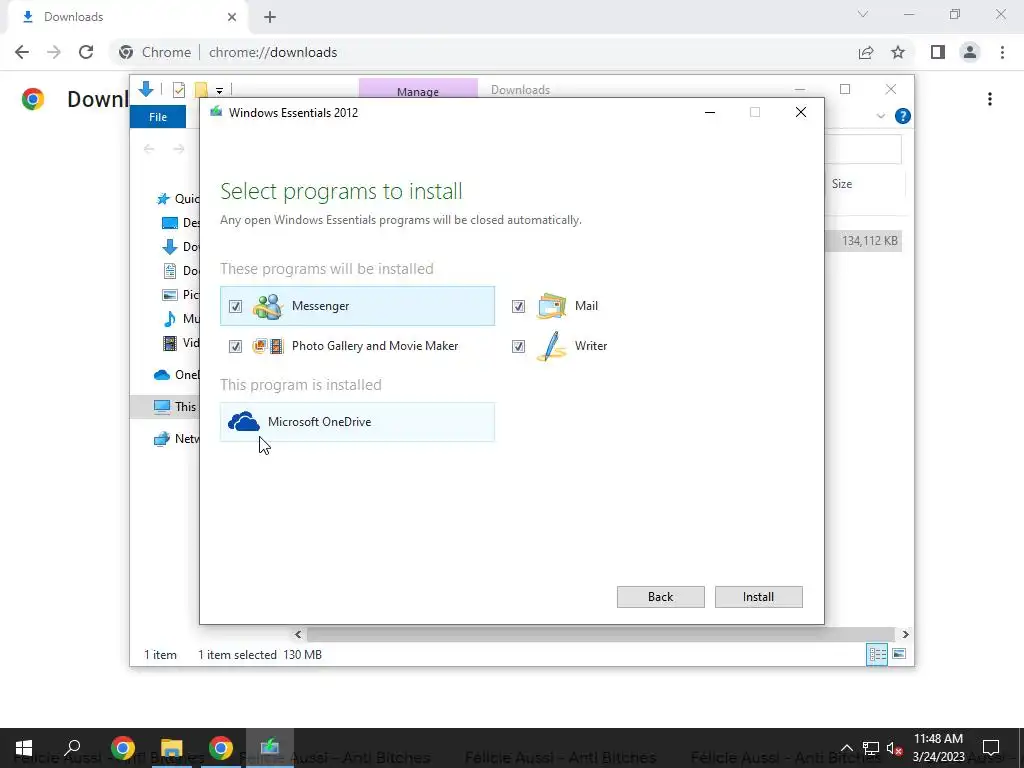
Task: Open the Windows Start menu
Action: (x=24, y=748)
